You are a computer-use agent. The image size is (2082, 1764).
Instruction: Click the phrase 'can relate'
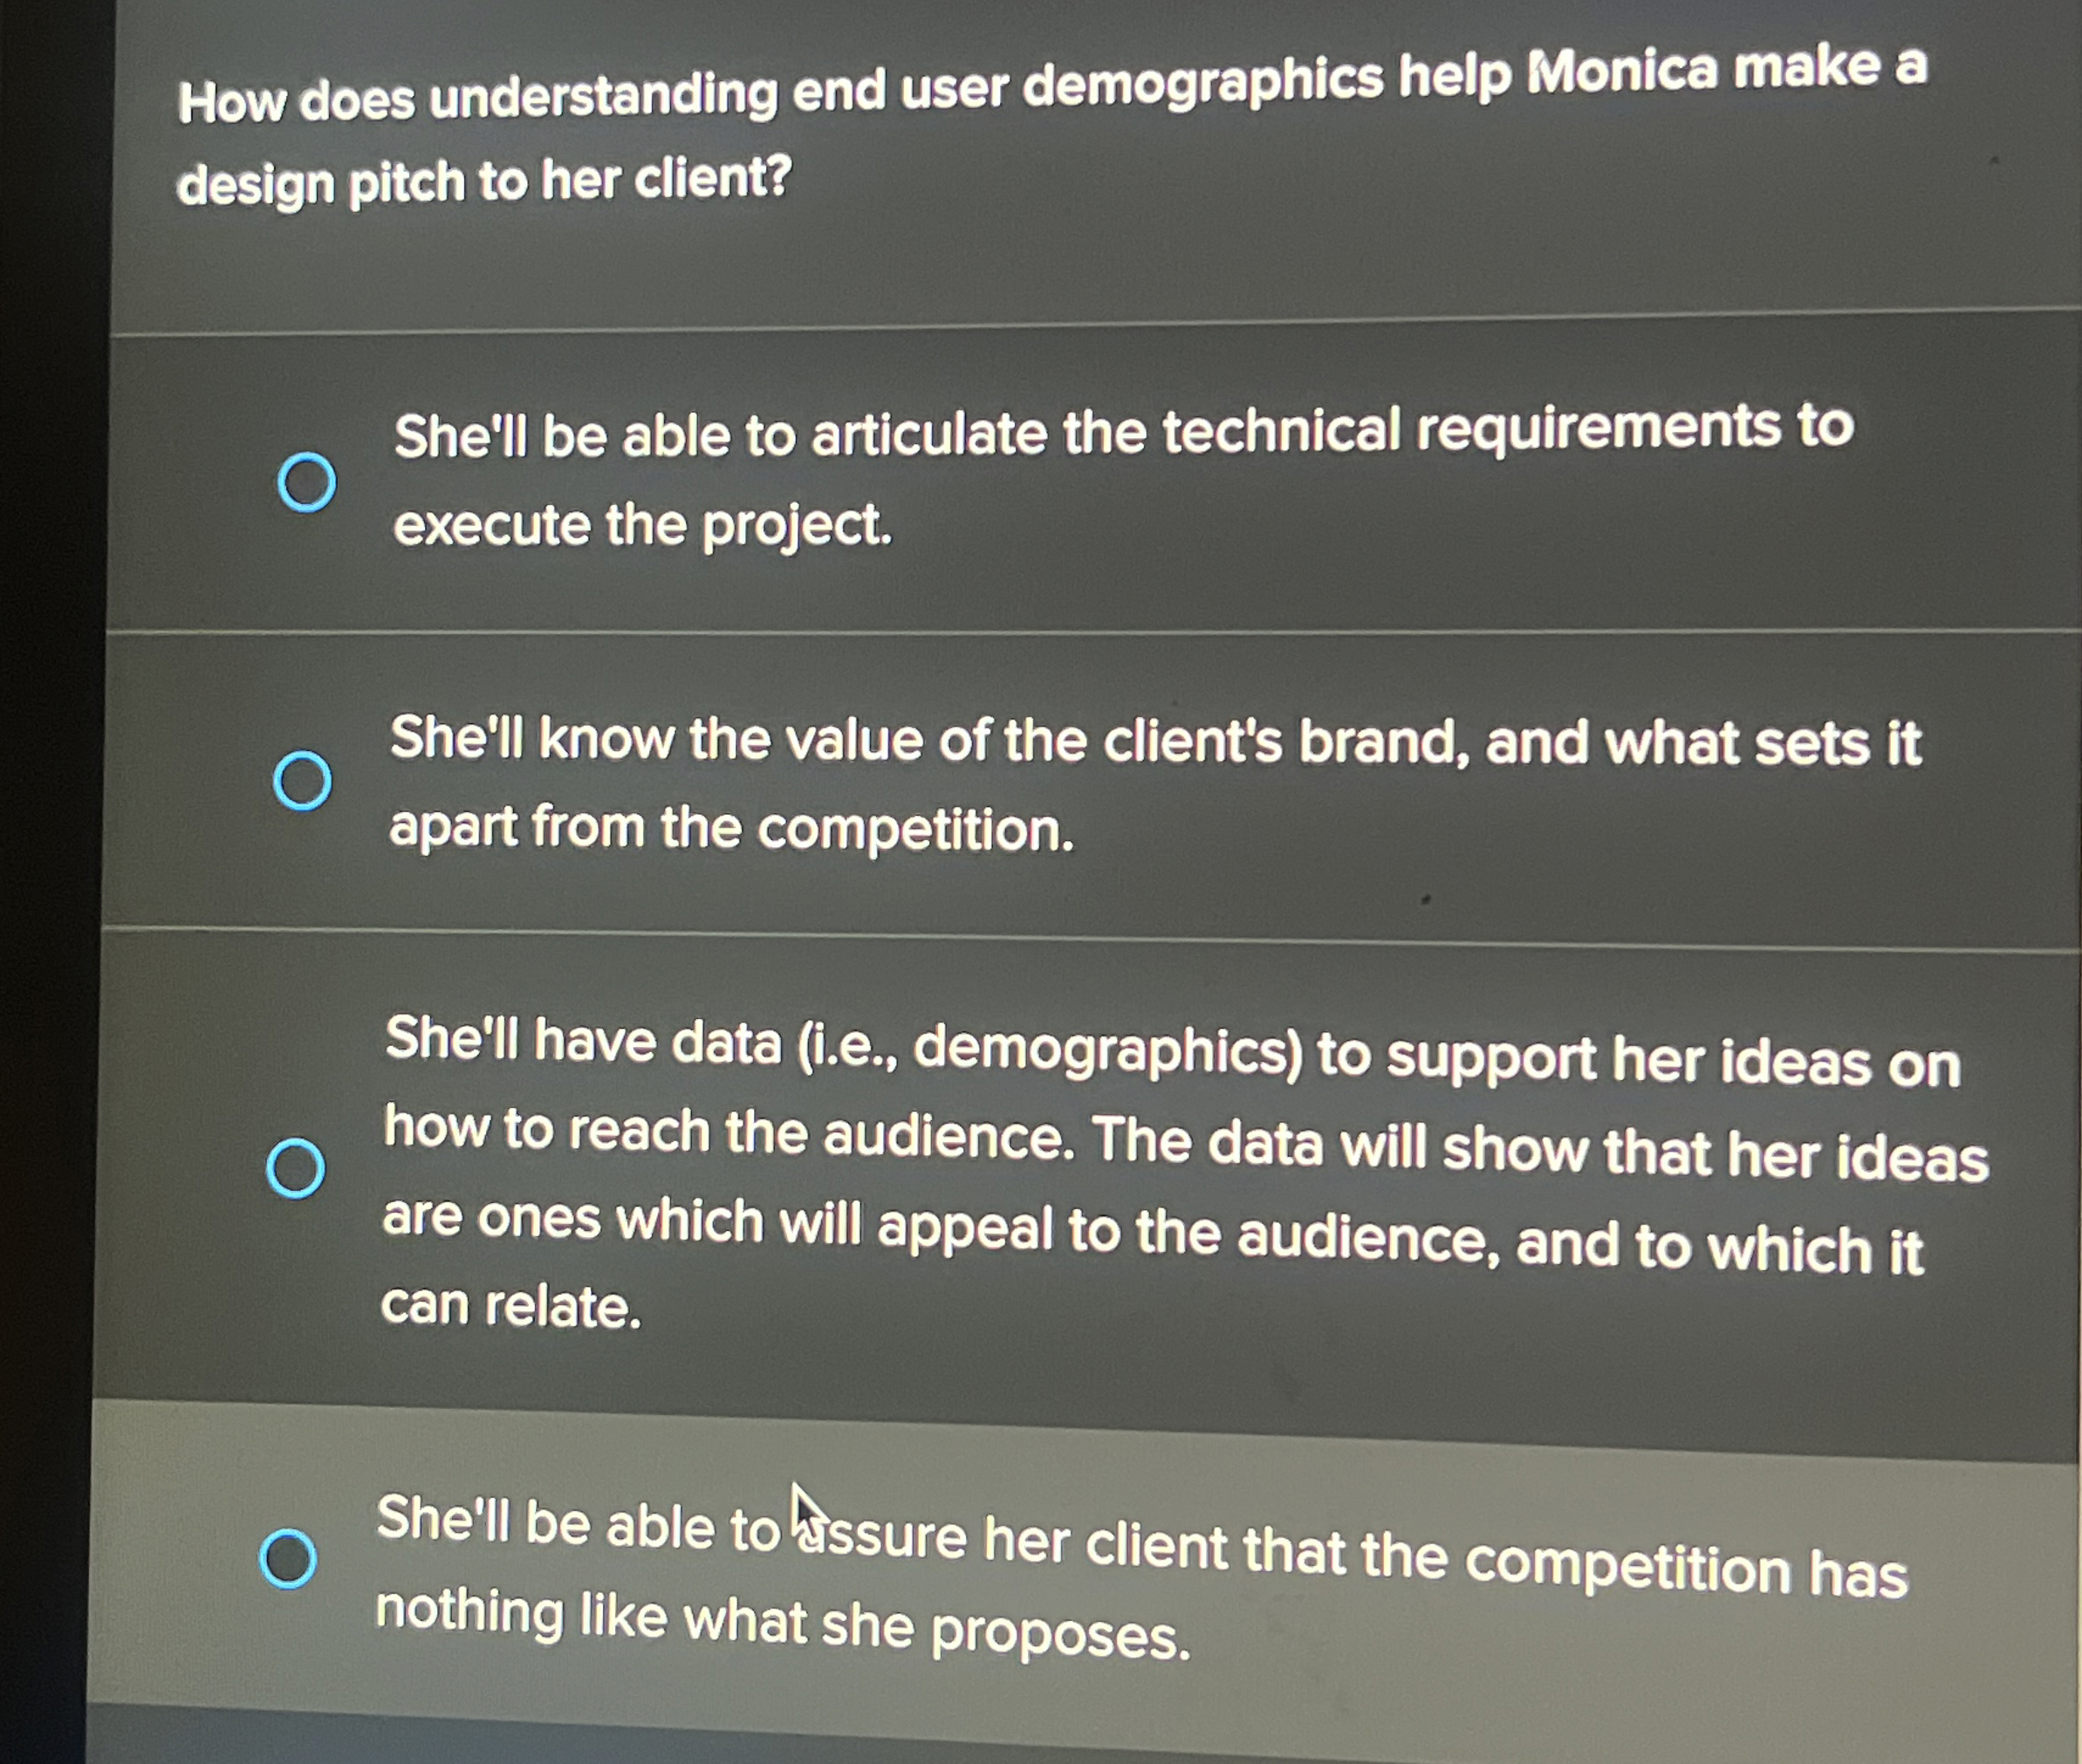(505, 1300)
